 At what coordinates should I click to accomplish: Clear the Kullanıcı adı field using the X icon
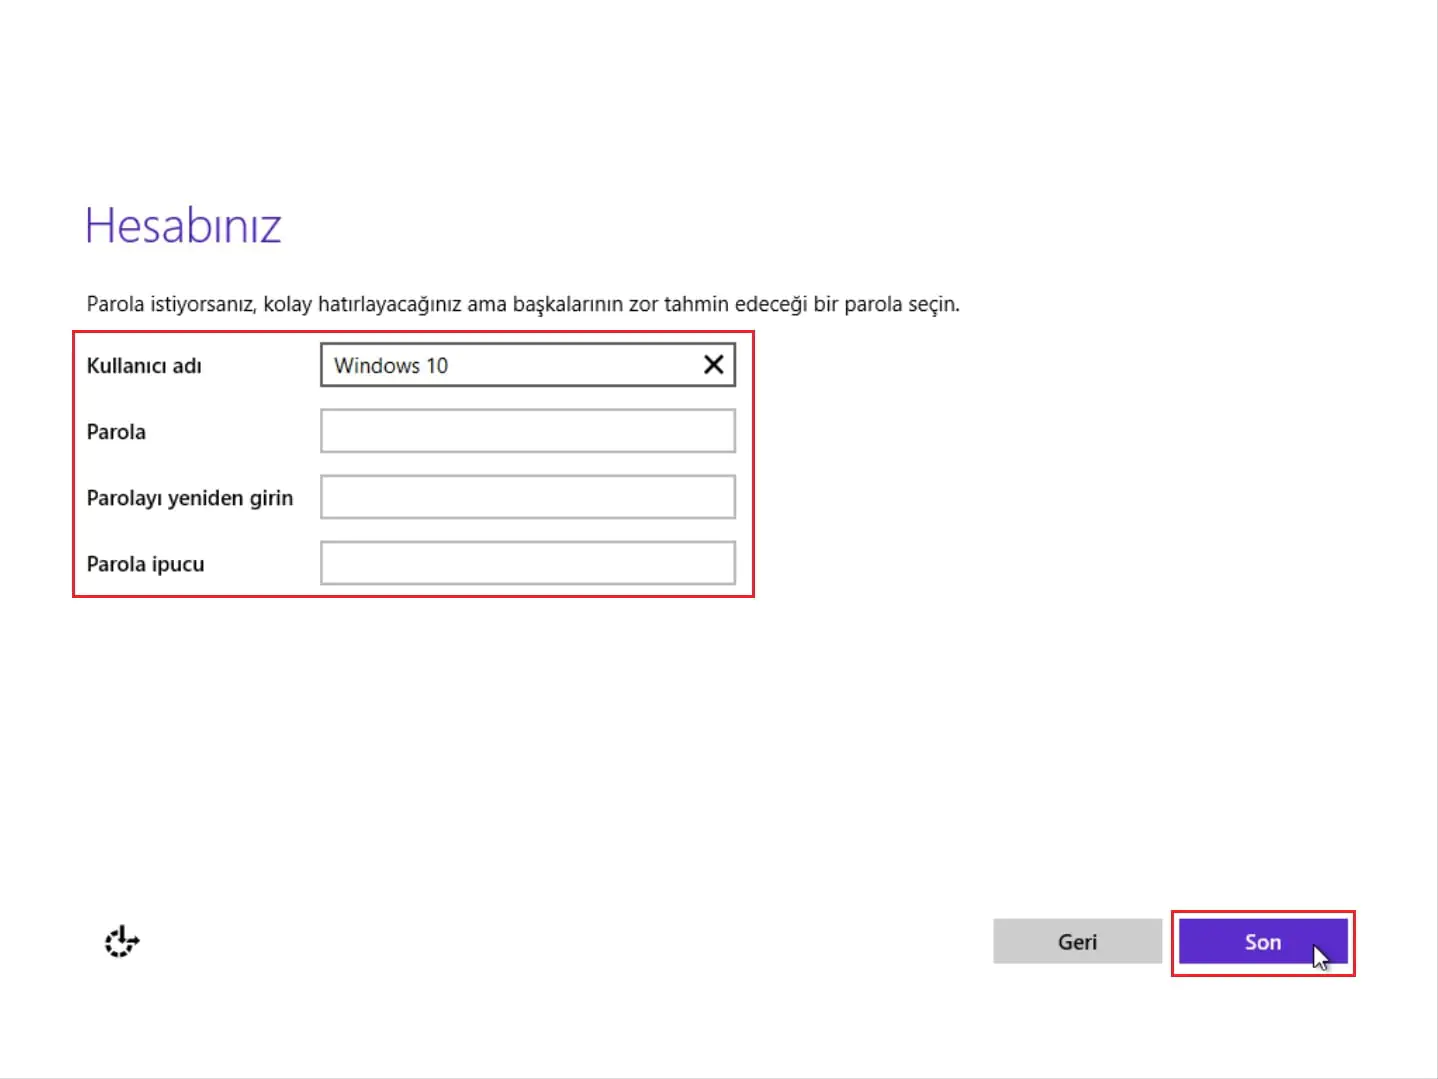pos(713,364)
